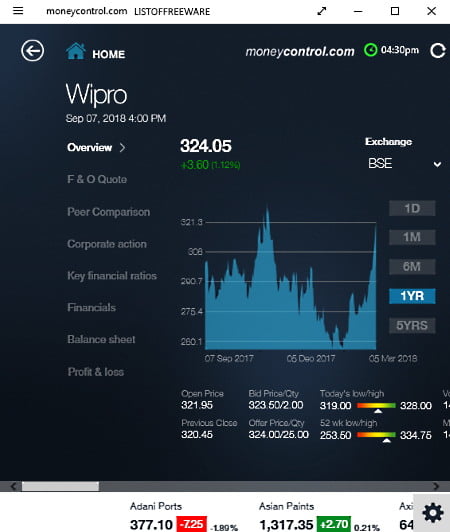Click the date Sep 07, 2018 4:00 PM
450x532 pixels.
click(x=116, y=118)
